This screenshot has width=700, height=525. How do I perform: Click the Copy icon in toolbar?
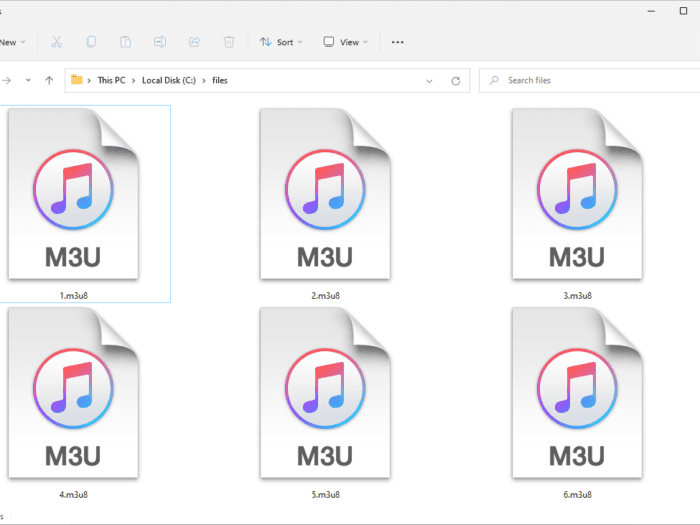[91, 42]
